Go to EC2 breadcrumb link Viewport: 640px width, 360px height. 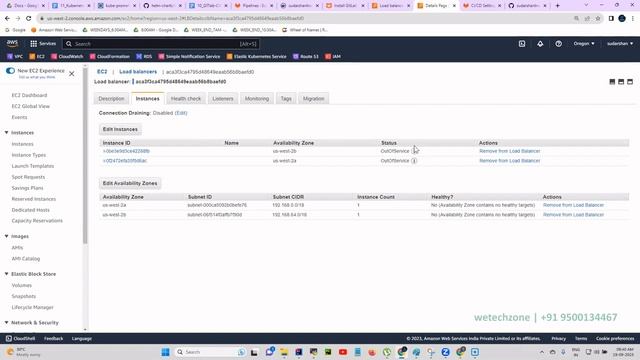102,72
